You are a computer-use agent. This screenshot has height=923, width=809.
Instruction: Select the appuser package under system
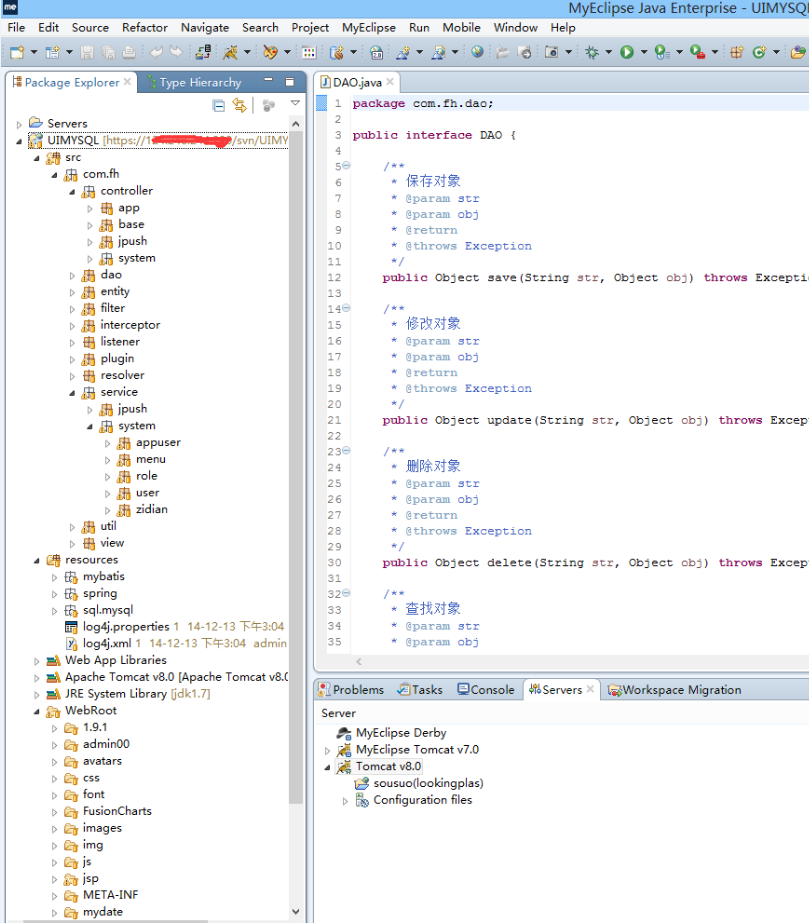point(158,442)
